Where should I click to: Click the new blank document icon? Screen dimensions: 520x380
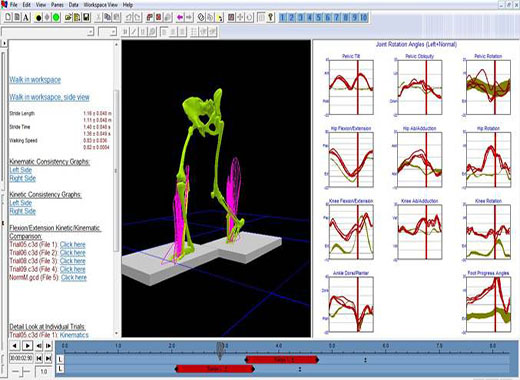8,17
